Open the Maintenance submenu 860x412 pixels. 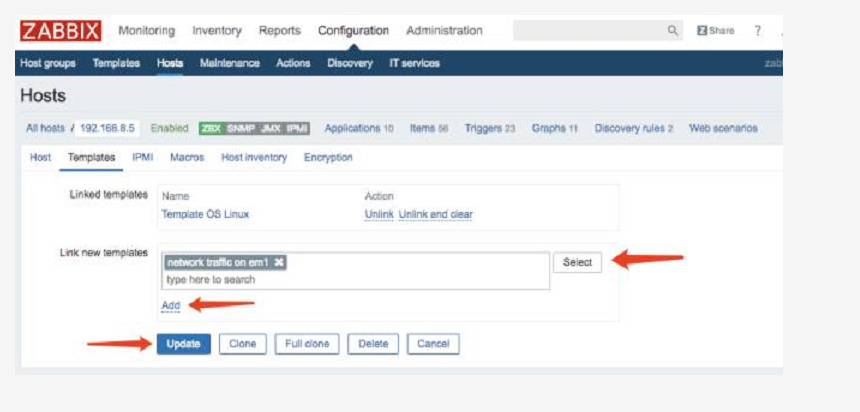click(230, 63)
